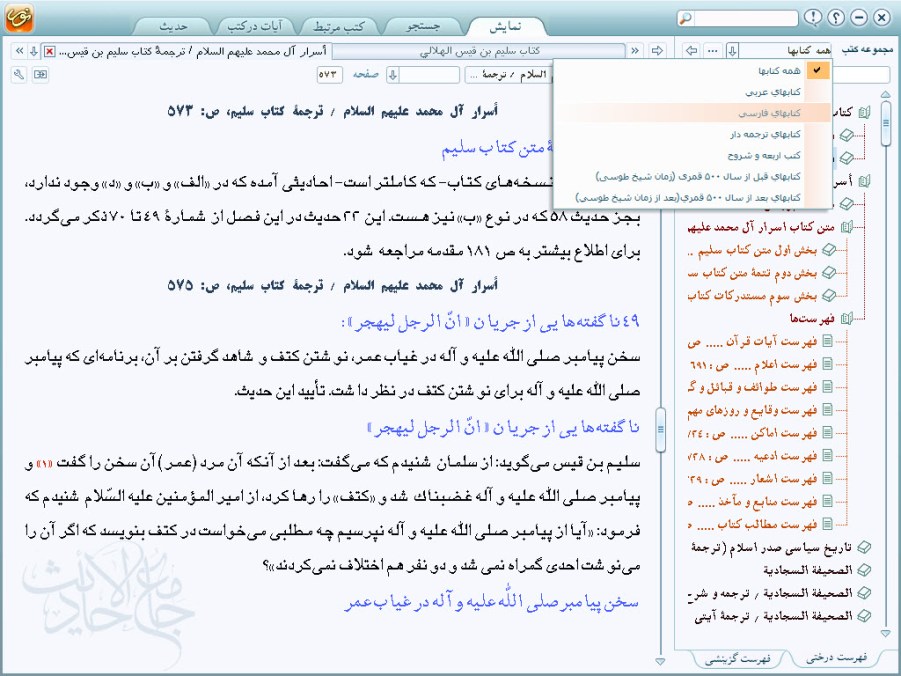Open the tab list arrow beside the red X
Screen dimensions: 901x676
(x=34, y=51)
